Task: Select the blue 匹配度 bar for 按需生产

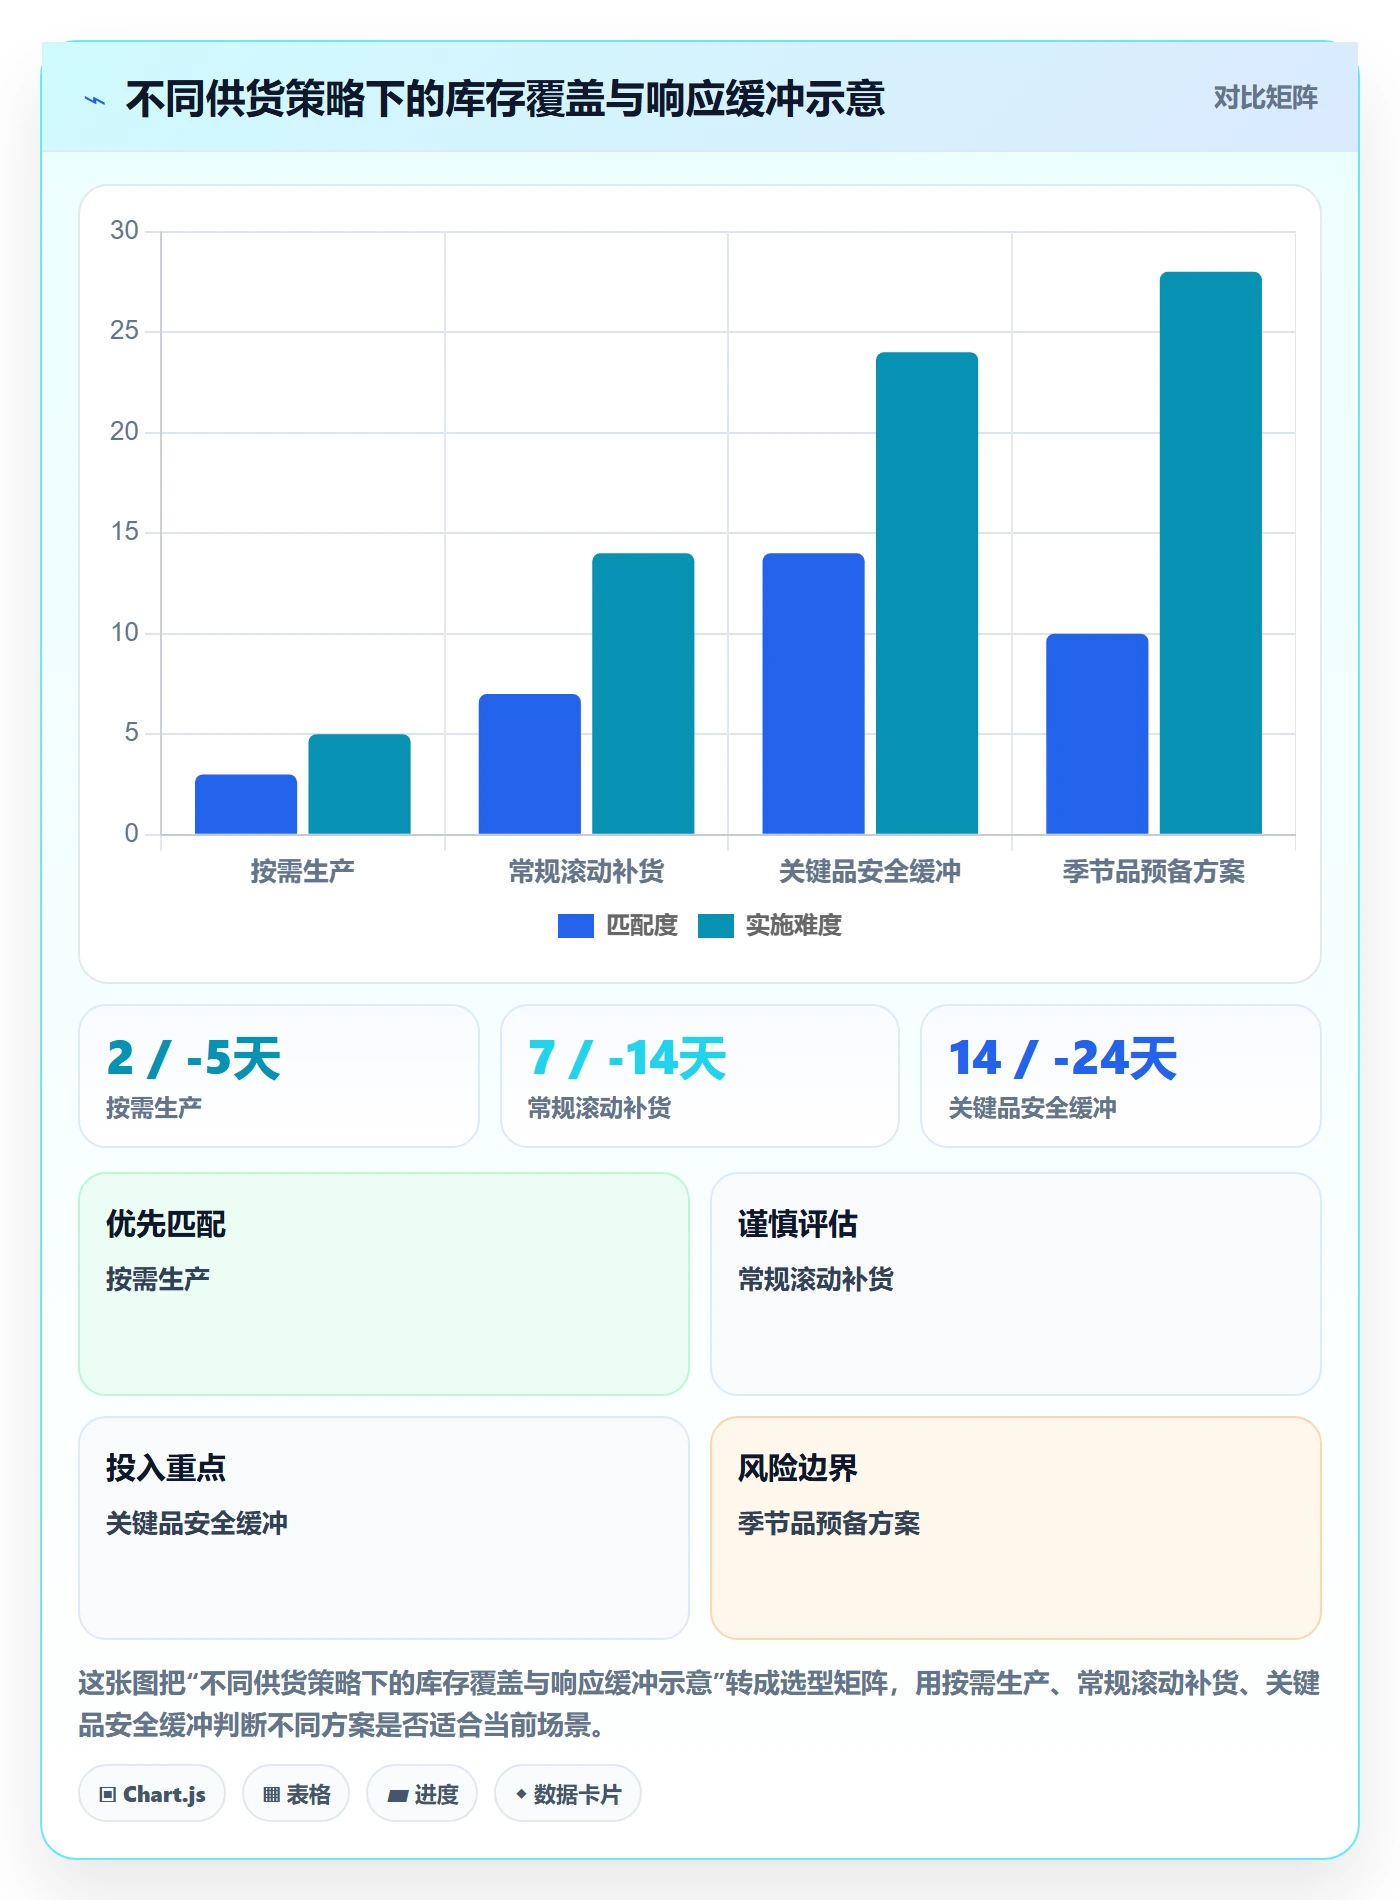Action: (x=246, y=804)
